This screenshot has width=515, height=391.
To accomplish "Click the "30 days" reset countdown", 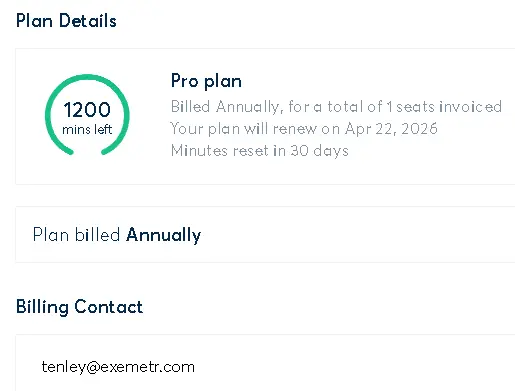I will click(x=319, y=151).
